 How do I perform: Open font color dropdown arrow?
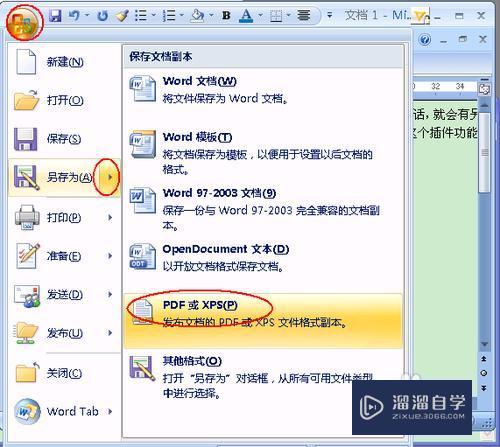(x=260, y=15)
